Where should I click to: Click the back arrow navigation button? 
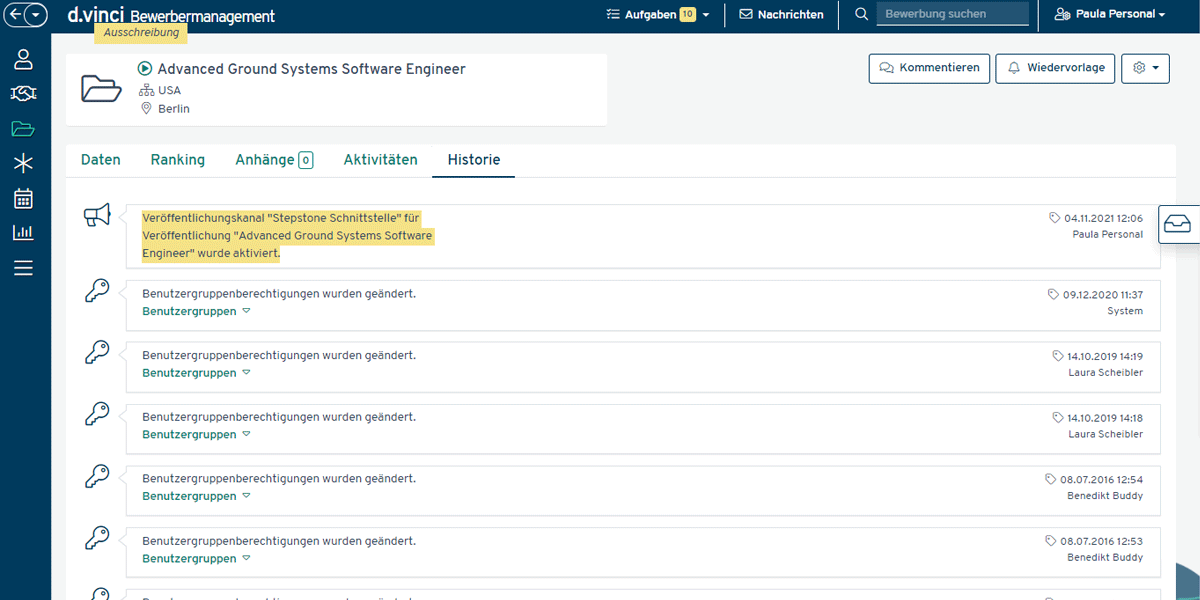[x=15, y=15]
